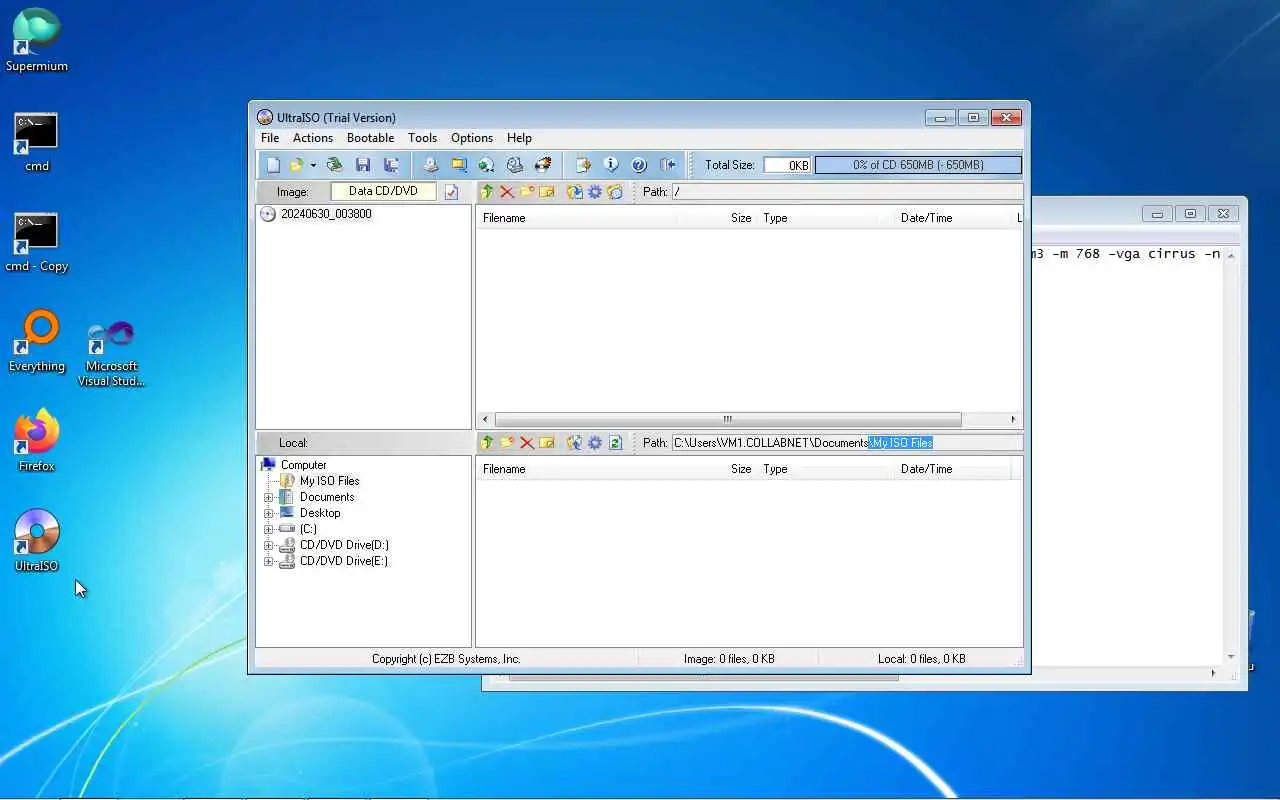This screenshot has width=1280, height=800.
Task: Click red X Delete in Image pane toolbar
Action: (507, 192)
